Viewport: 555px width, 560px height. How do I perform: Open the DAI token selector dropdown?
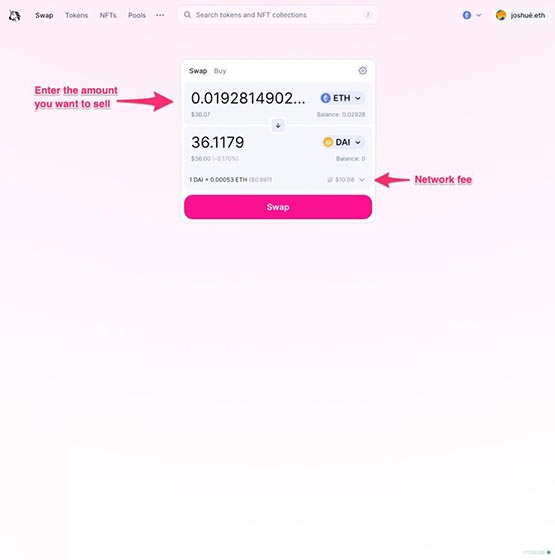pos(343,142)
